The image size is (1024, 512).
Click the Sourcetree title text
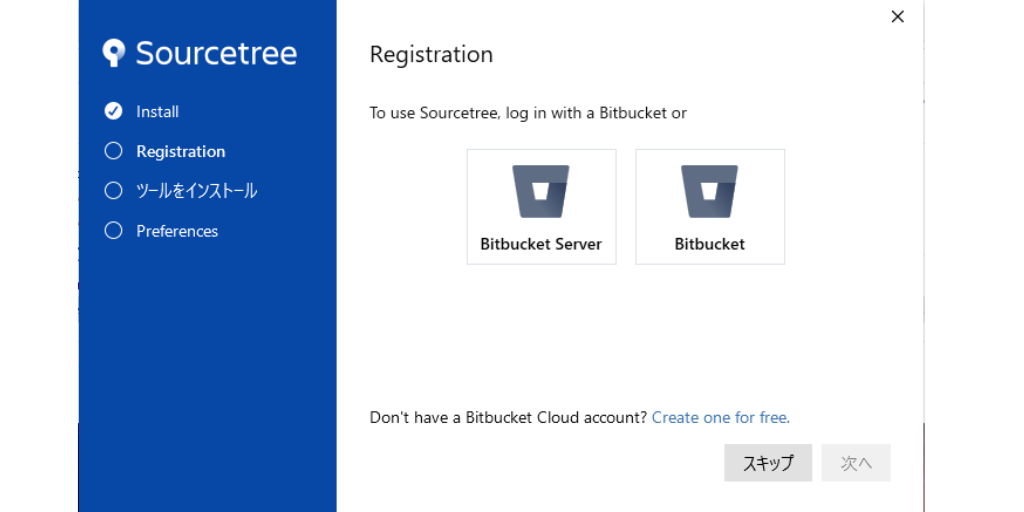[216, 53]
